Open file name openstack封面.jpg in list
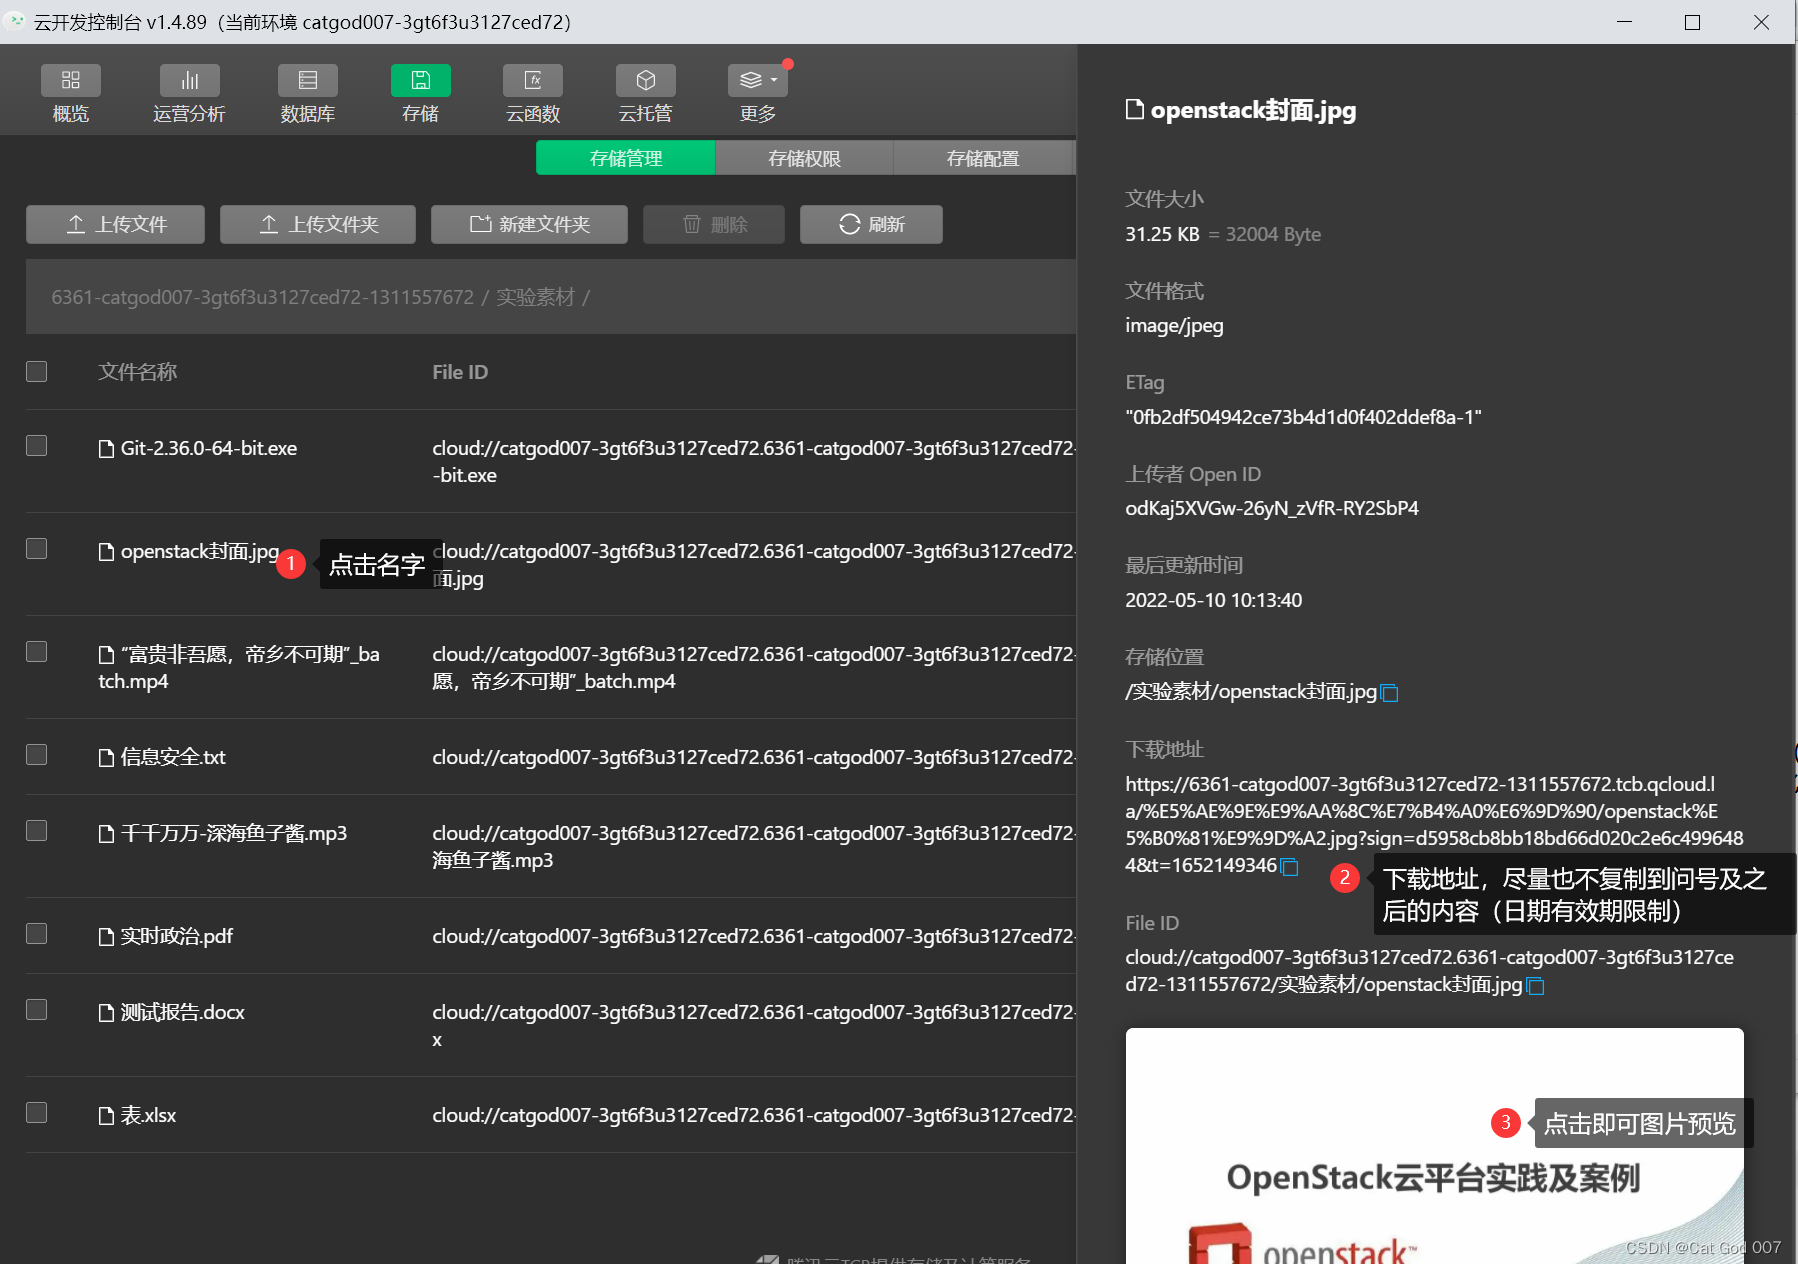Image resolution: width=1798 pixels, height=1264 pixels. (x=200, y=551)
